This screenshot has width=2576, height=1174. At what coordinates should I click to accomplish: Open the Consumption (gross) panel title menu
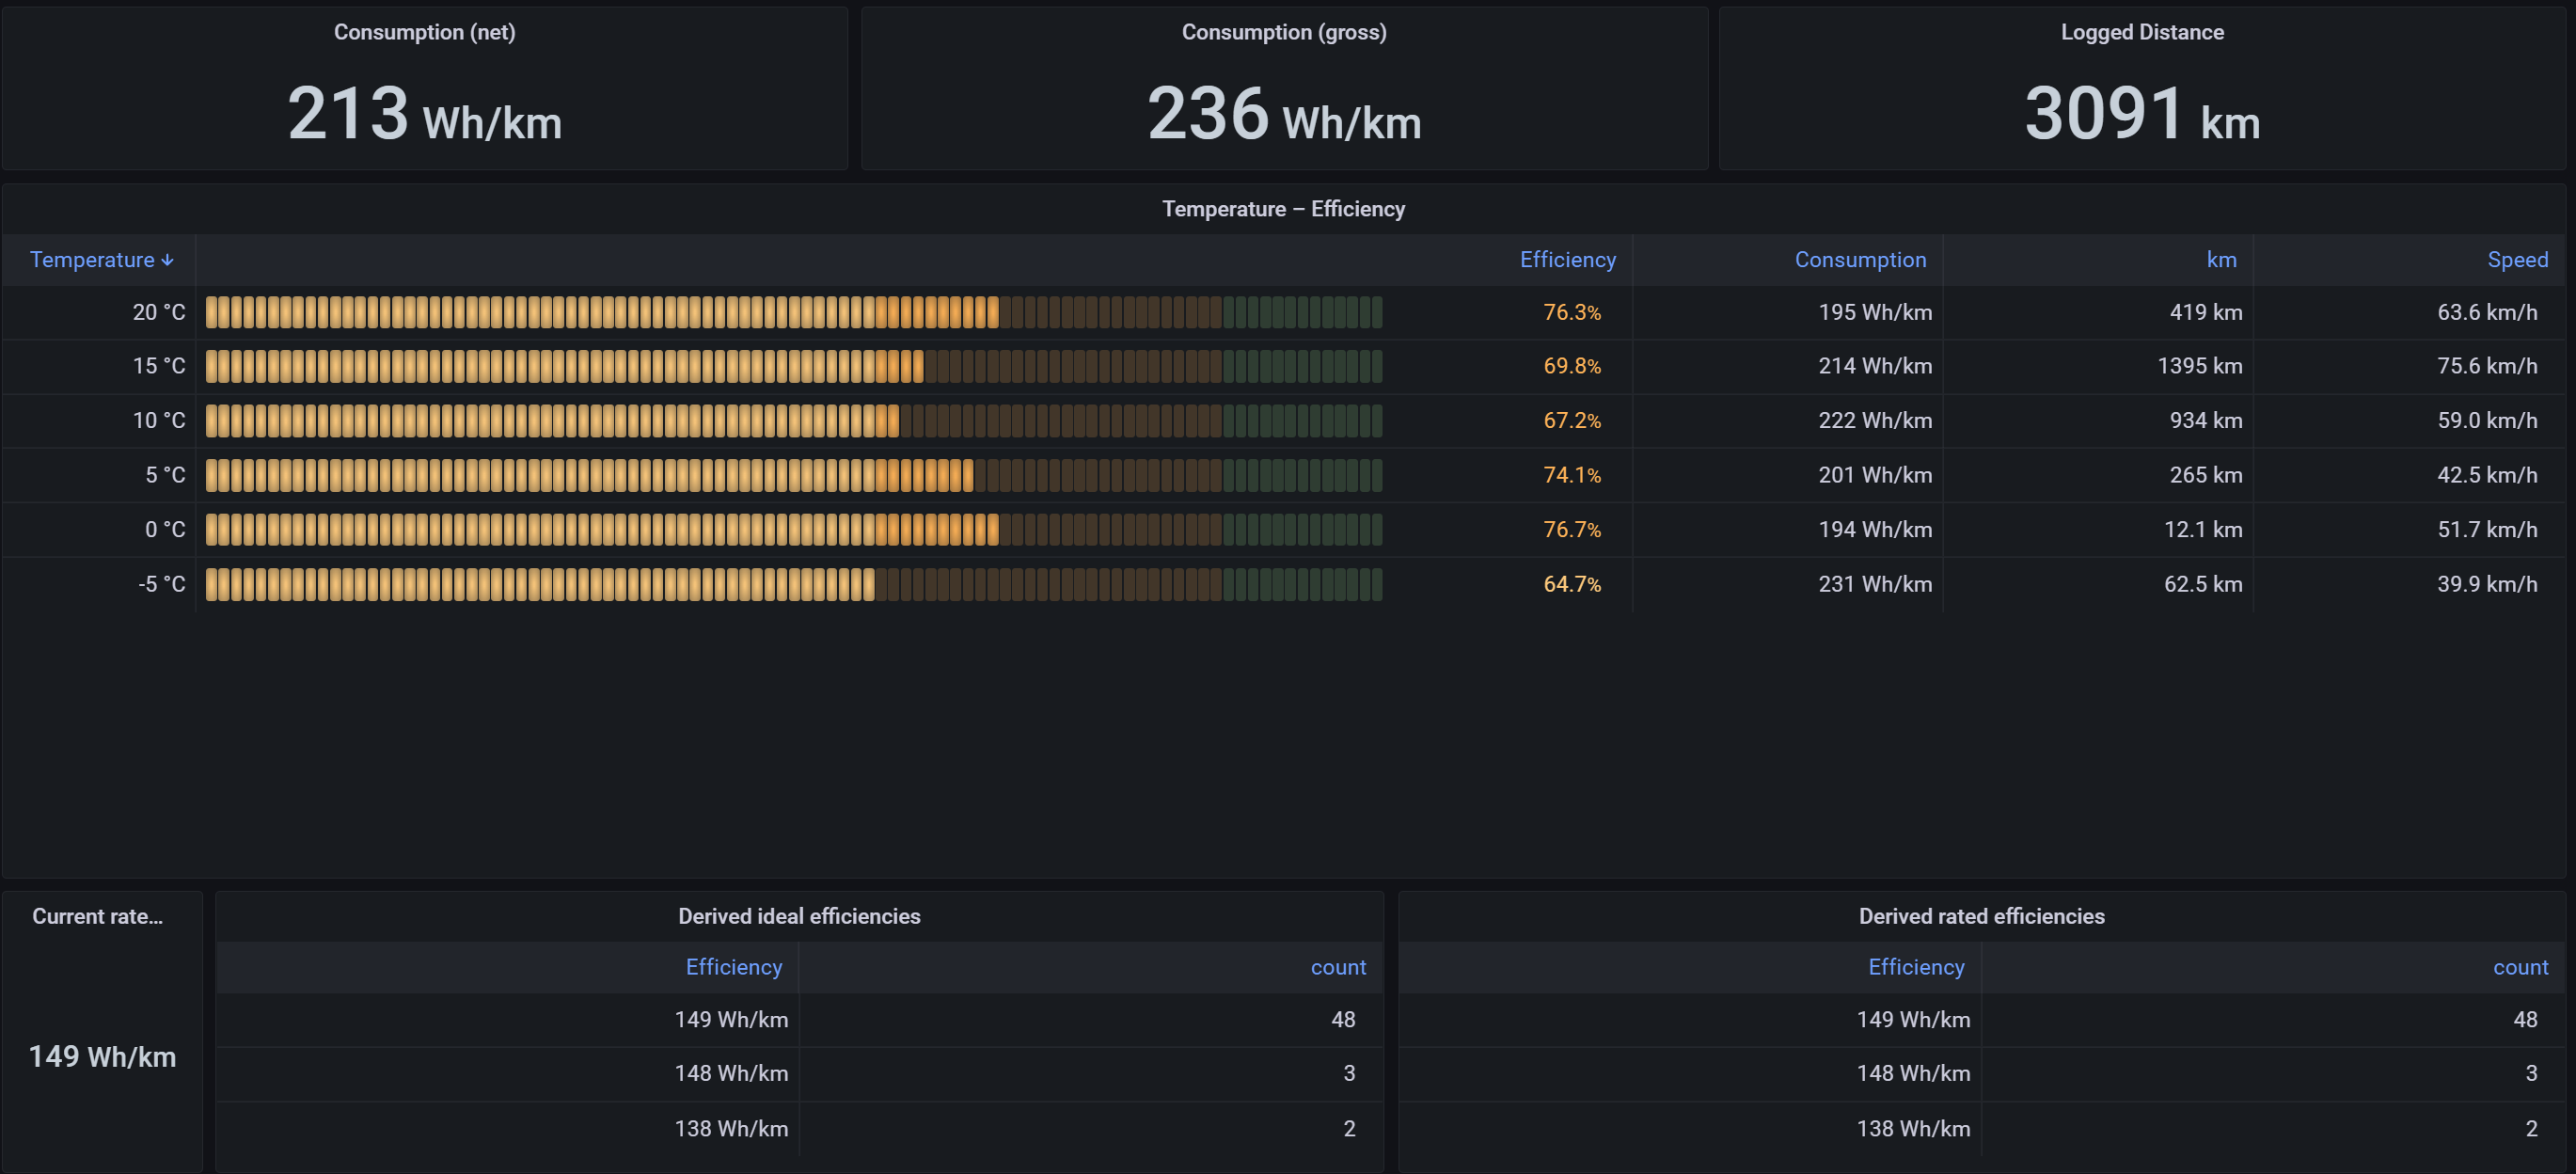(x=1283, y=32)
